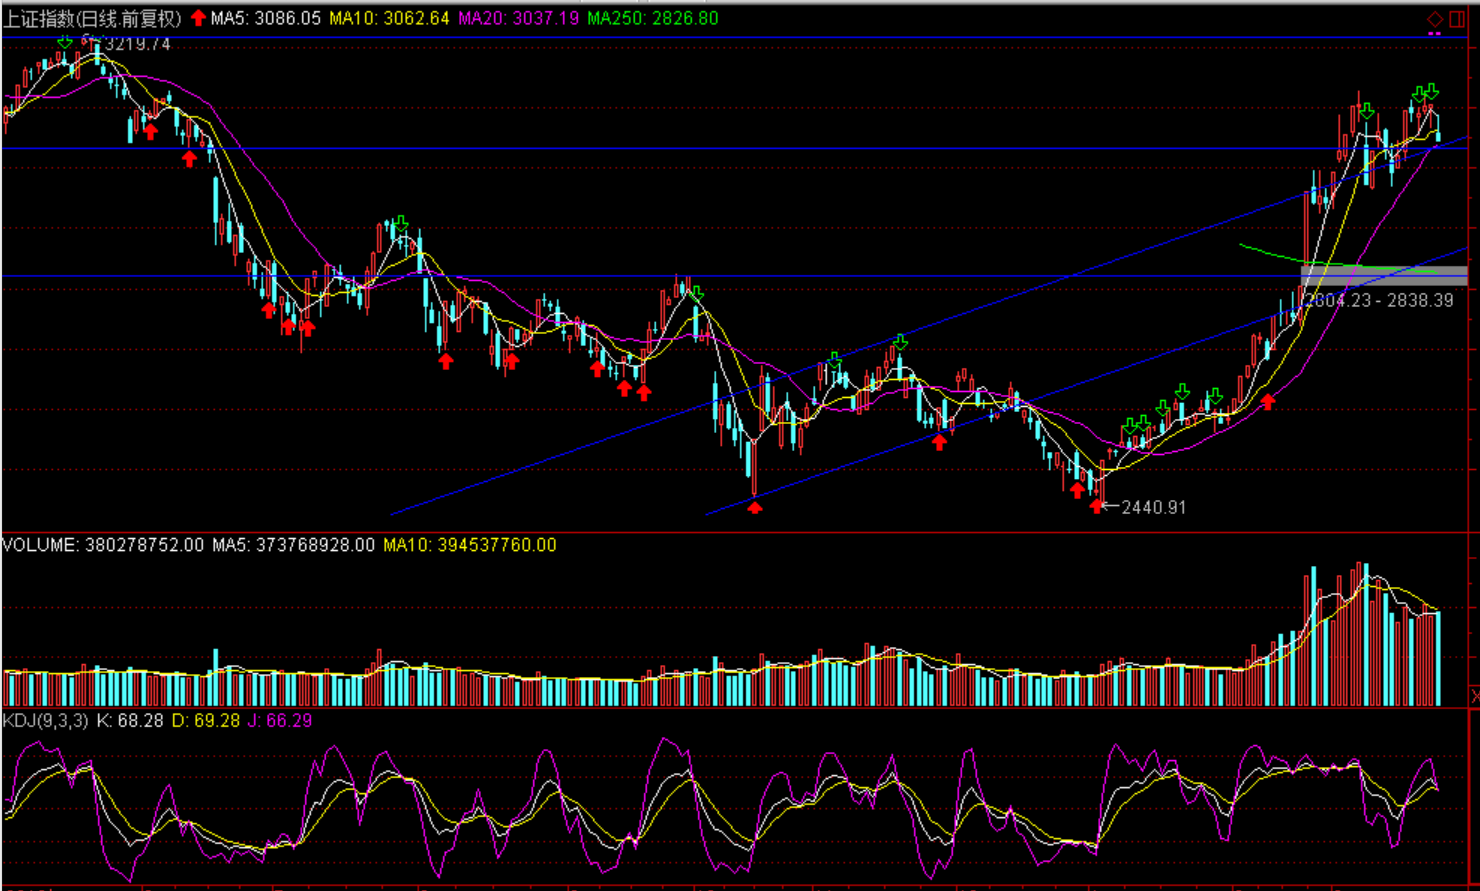Select the green MA250: 2826.80 label
Image resolution: width=1480 pixels, height=891 pixels.
pos(652,18)
